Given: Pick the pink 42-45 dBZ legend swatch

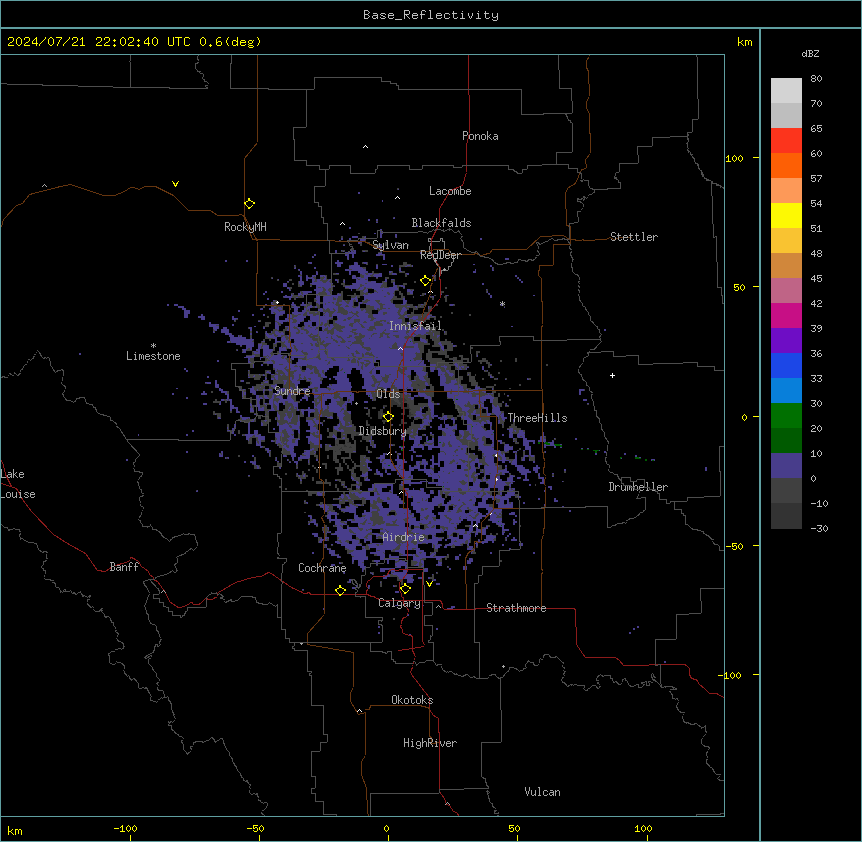Looking at the screenshot, I should click(786, 291).
